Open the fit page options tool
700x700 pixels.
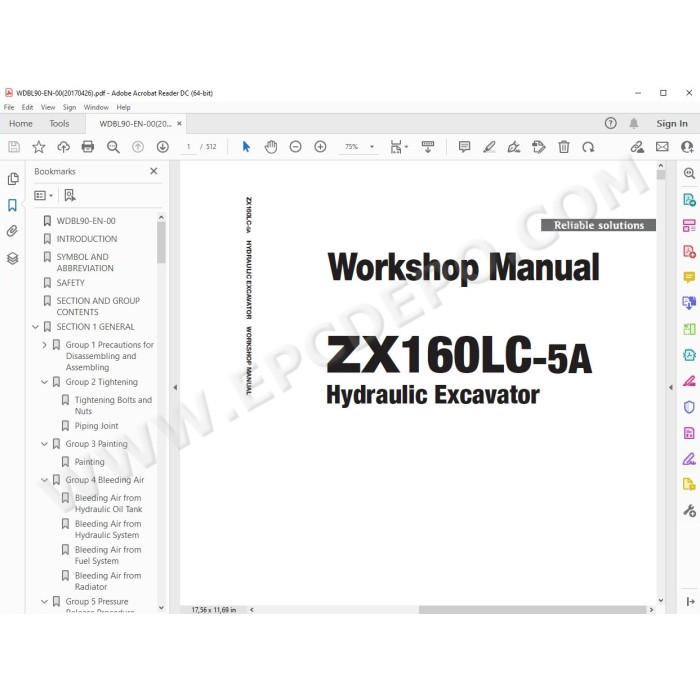tap(399, 147)
